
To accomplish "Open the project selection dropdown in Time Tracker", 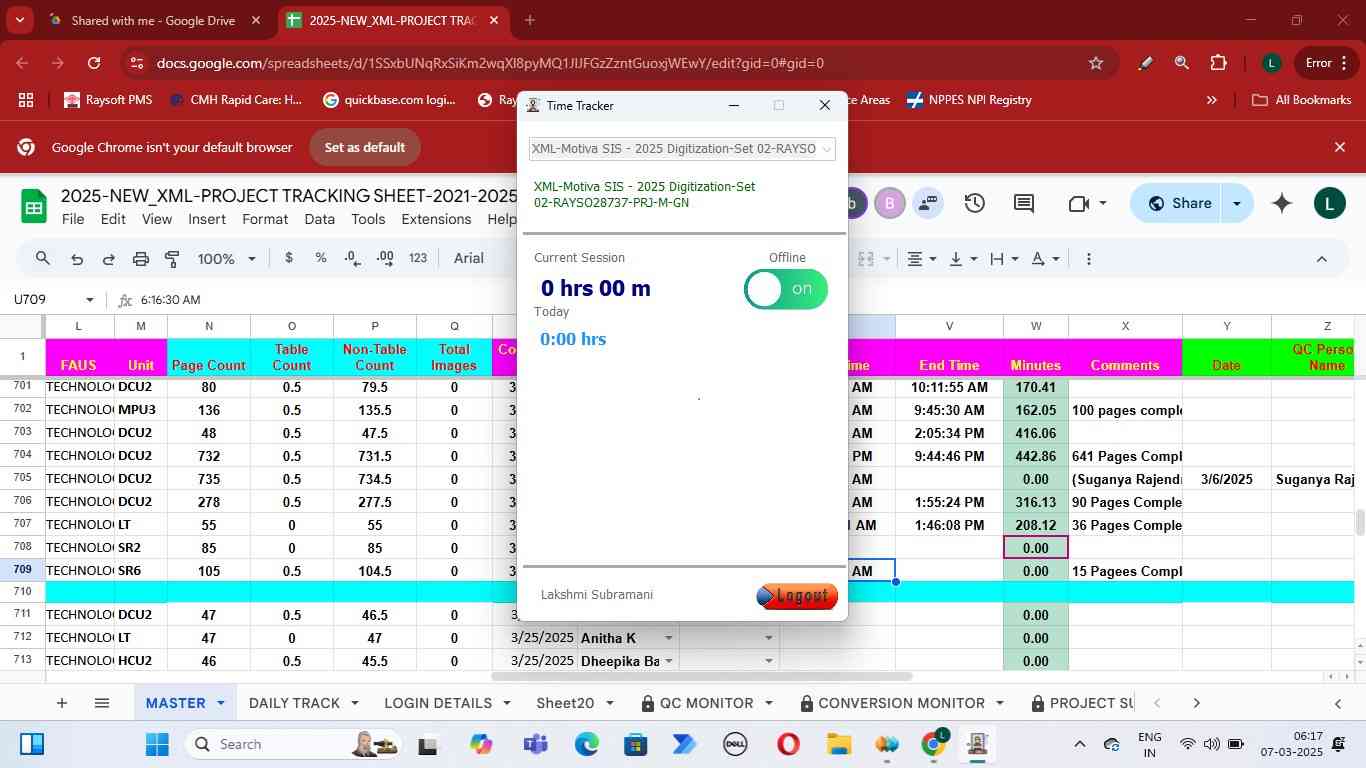I will click(682, 149).
